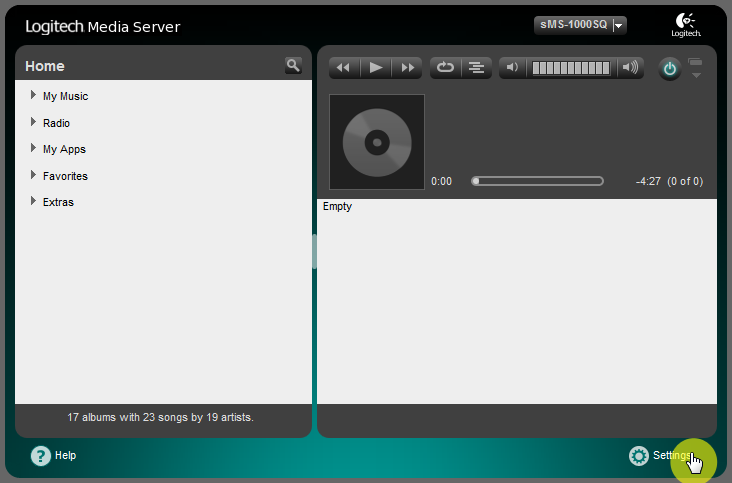Click the volume down speaker icon
This screenshot has width=732, height=483.
(512, 68)
